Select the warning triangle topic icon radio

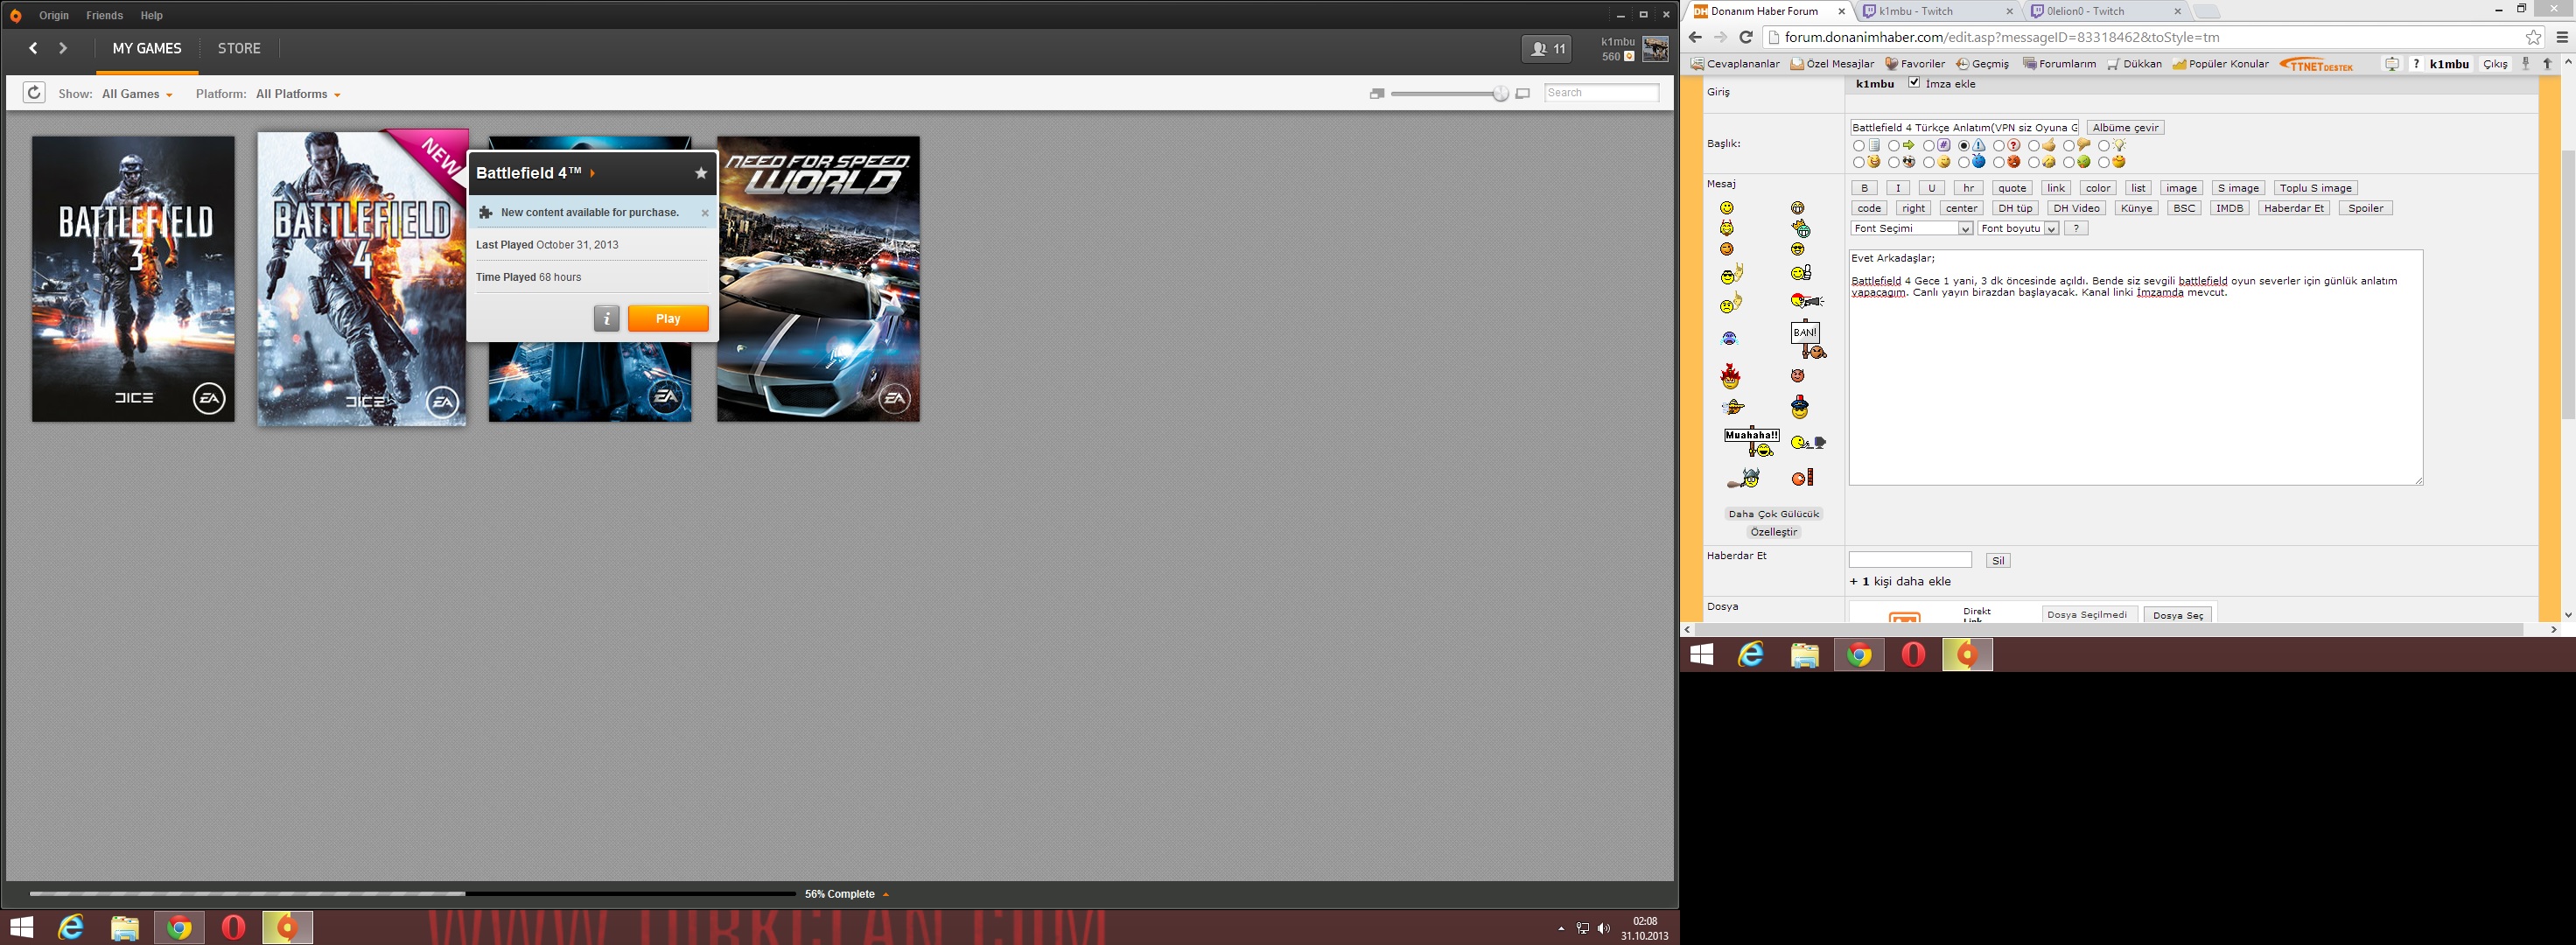tap(1963, 146)
